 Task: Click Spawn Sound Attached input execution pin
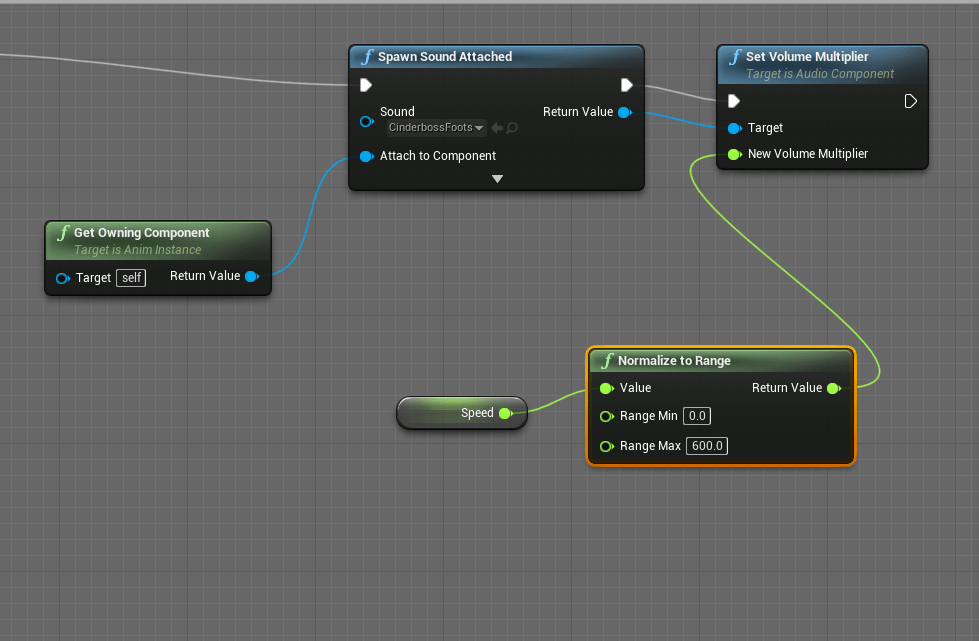[x=366, y=85]
